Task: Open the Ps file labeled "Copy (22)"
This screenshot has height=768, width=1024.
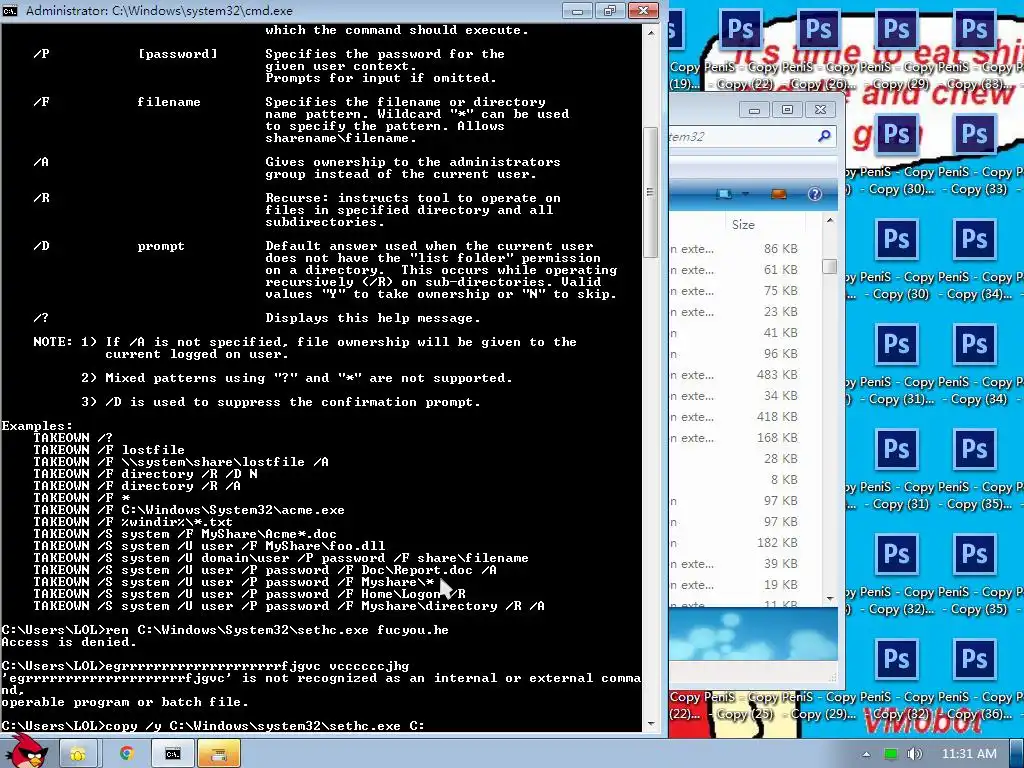Action: [741, 29]
